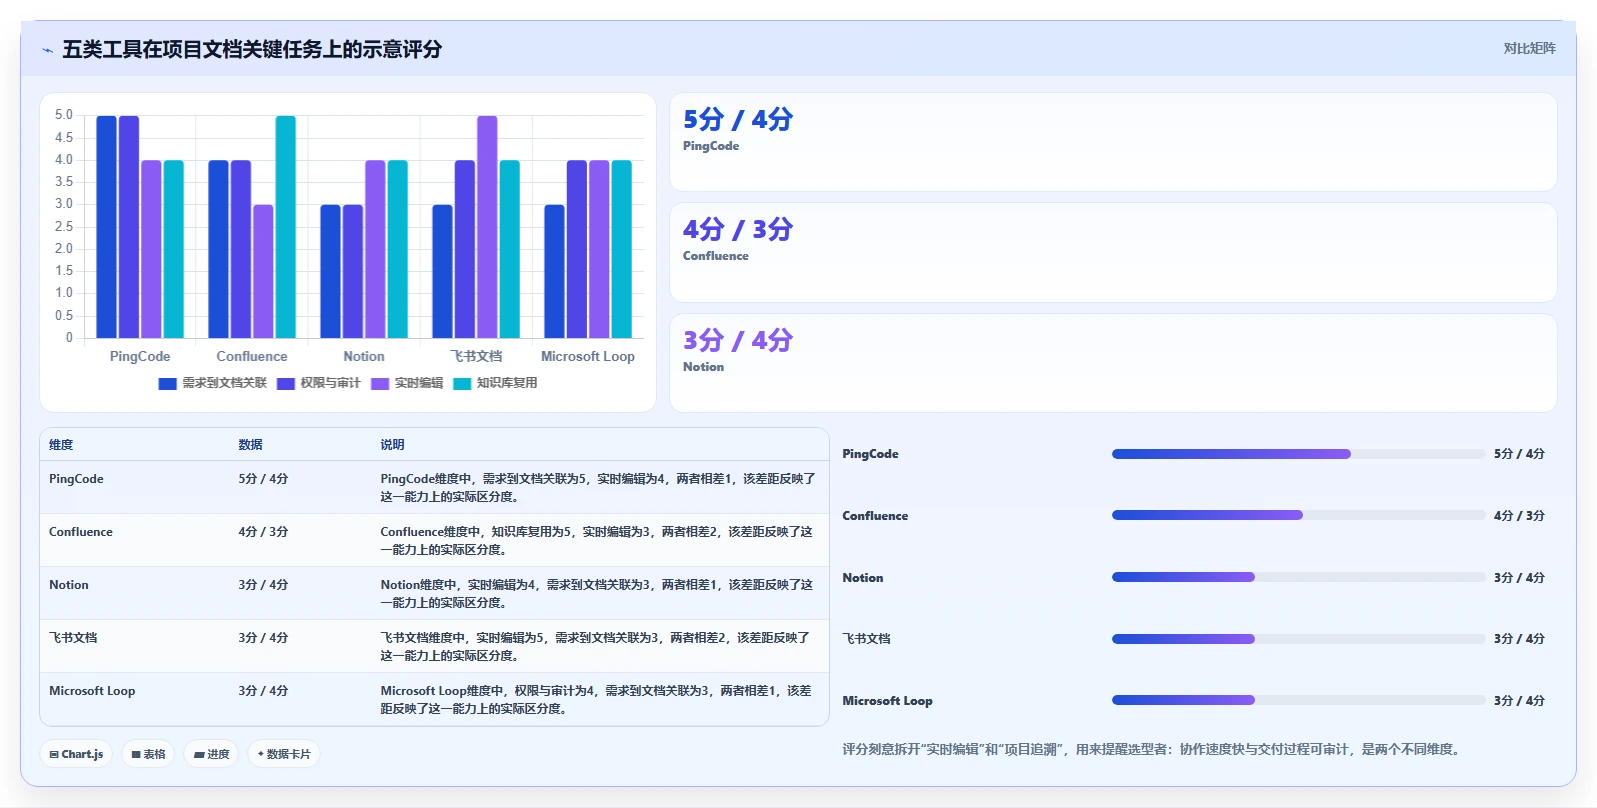Viewport: 1597px width, 808px height.
Task: Select the 表格 tag chip
Action: pyautogui.click(x=148, y=754)
